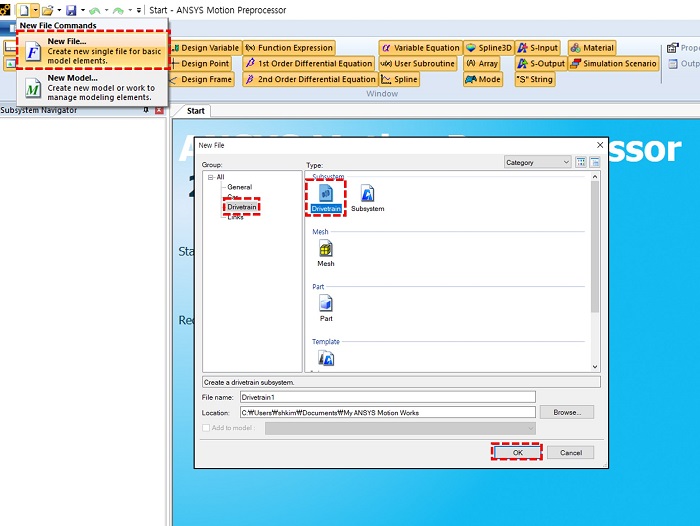700x526 pixels.
Task: Collapse the All group tree node
Action: pyautogui.click(x=211, y=177)
